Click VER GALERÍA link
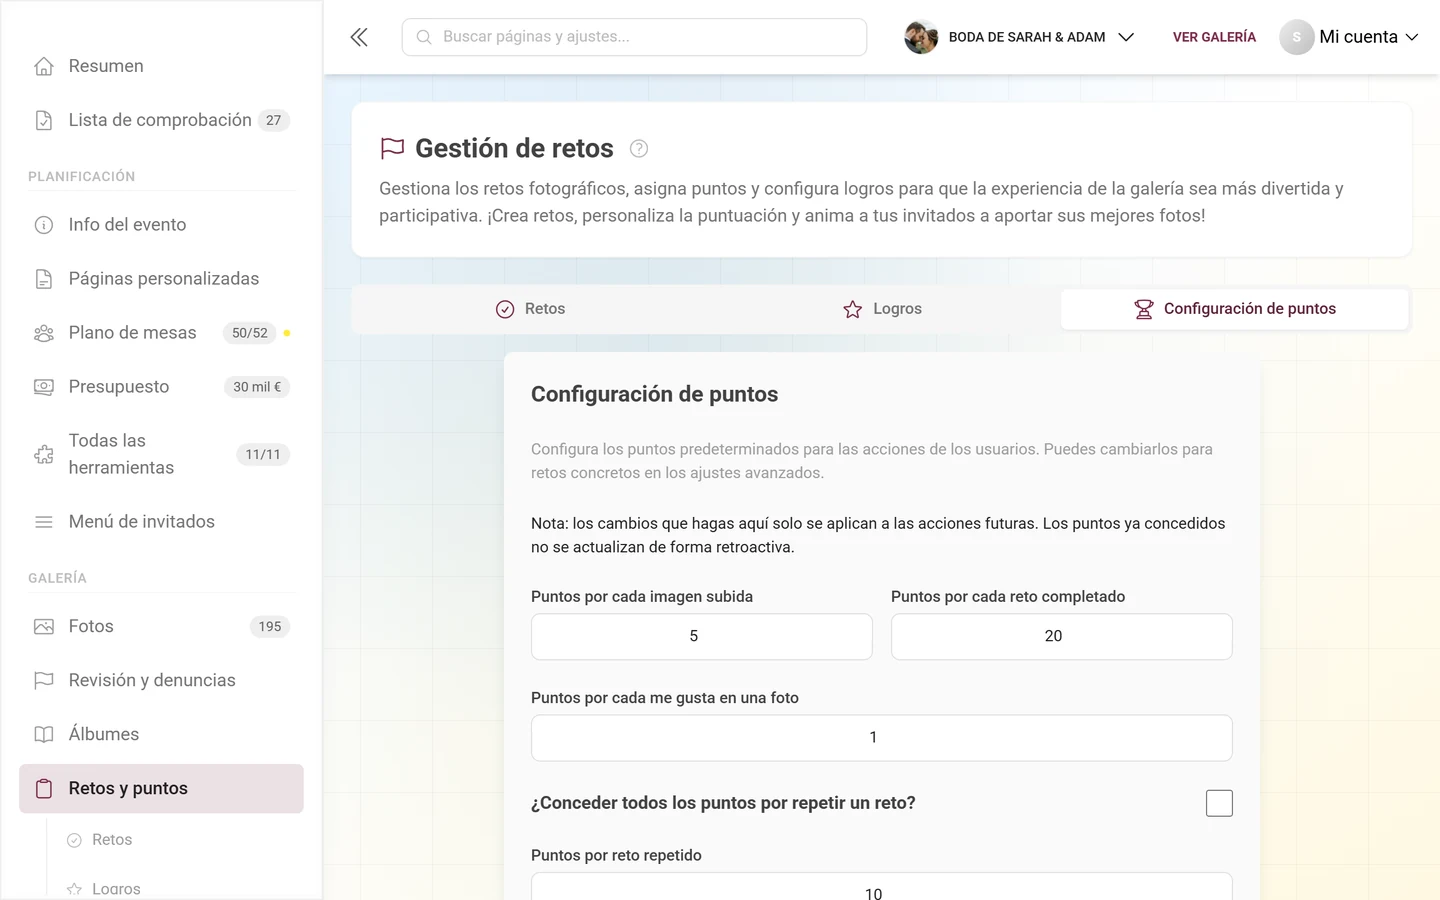Screen dimensions: 1440x900 point(1214,37)
